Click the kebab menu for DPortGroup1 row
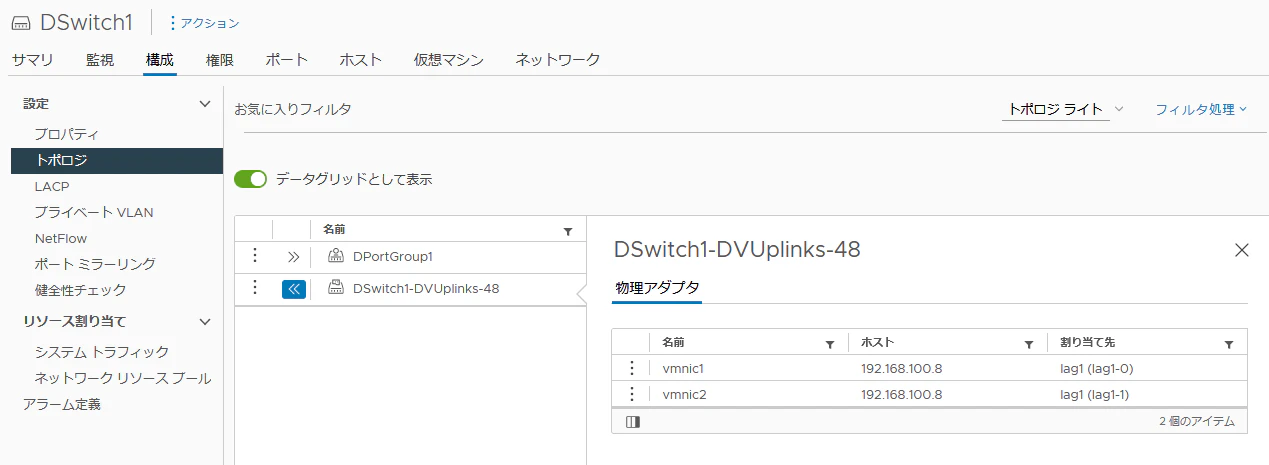This screenshot has height=465, width=1269. (x=254, y=256)
